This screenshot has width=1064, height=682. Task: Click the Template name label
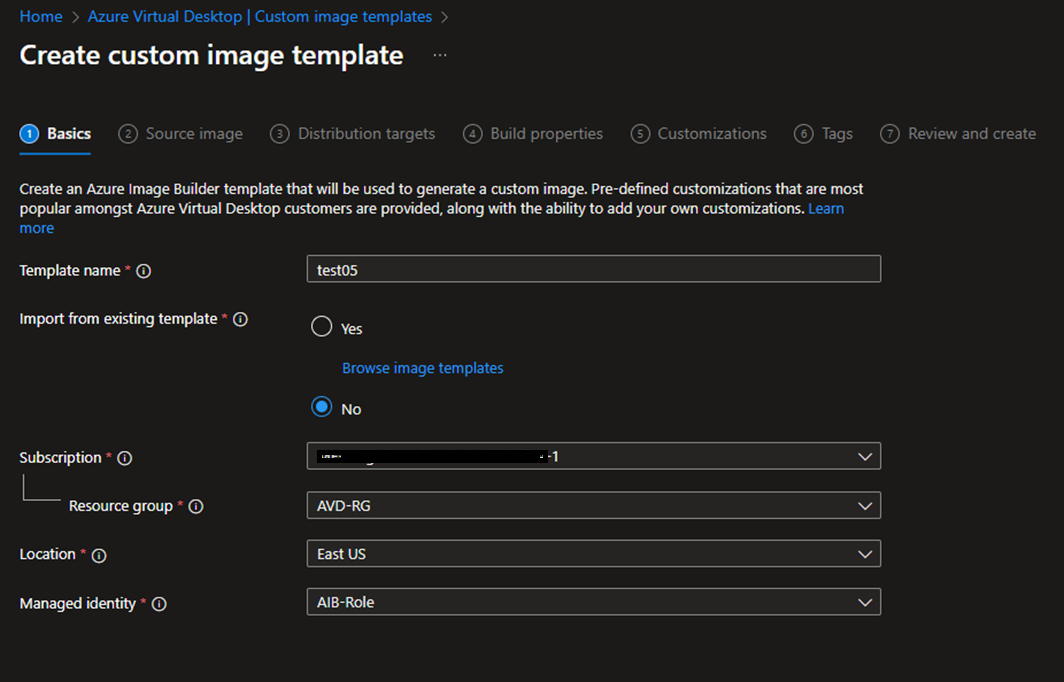70,270
